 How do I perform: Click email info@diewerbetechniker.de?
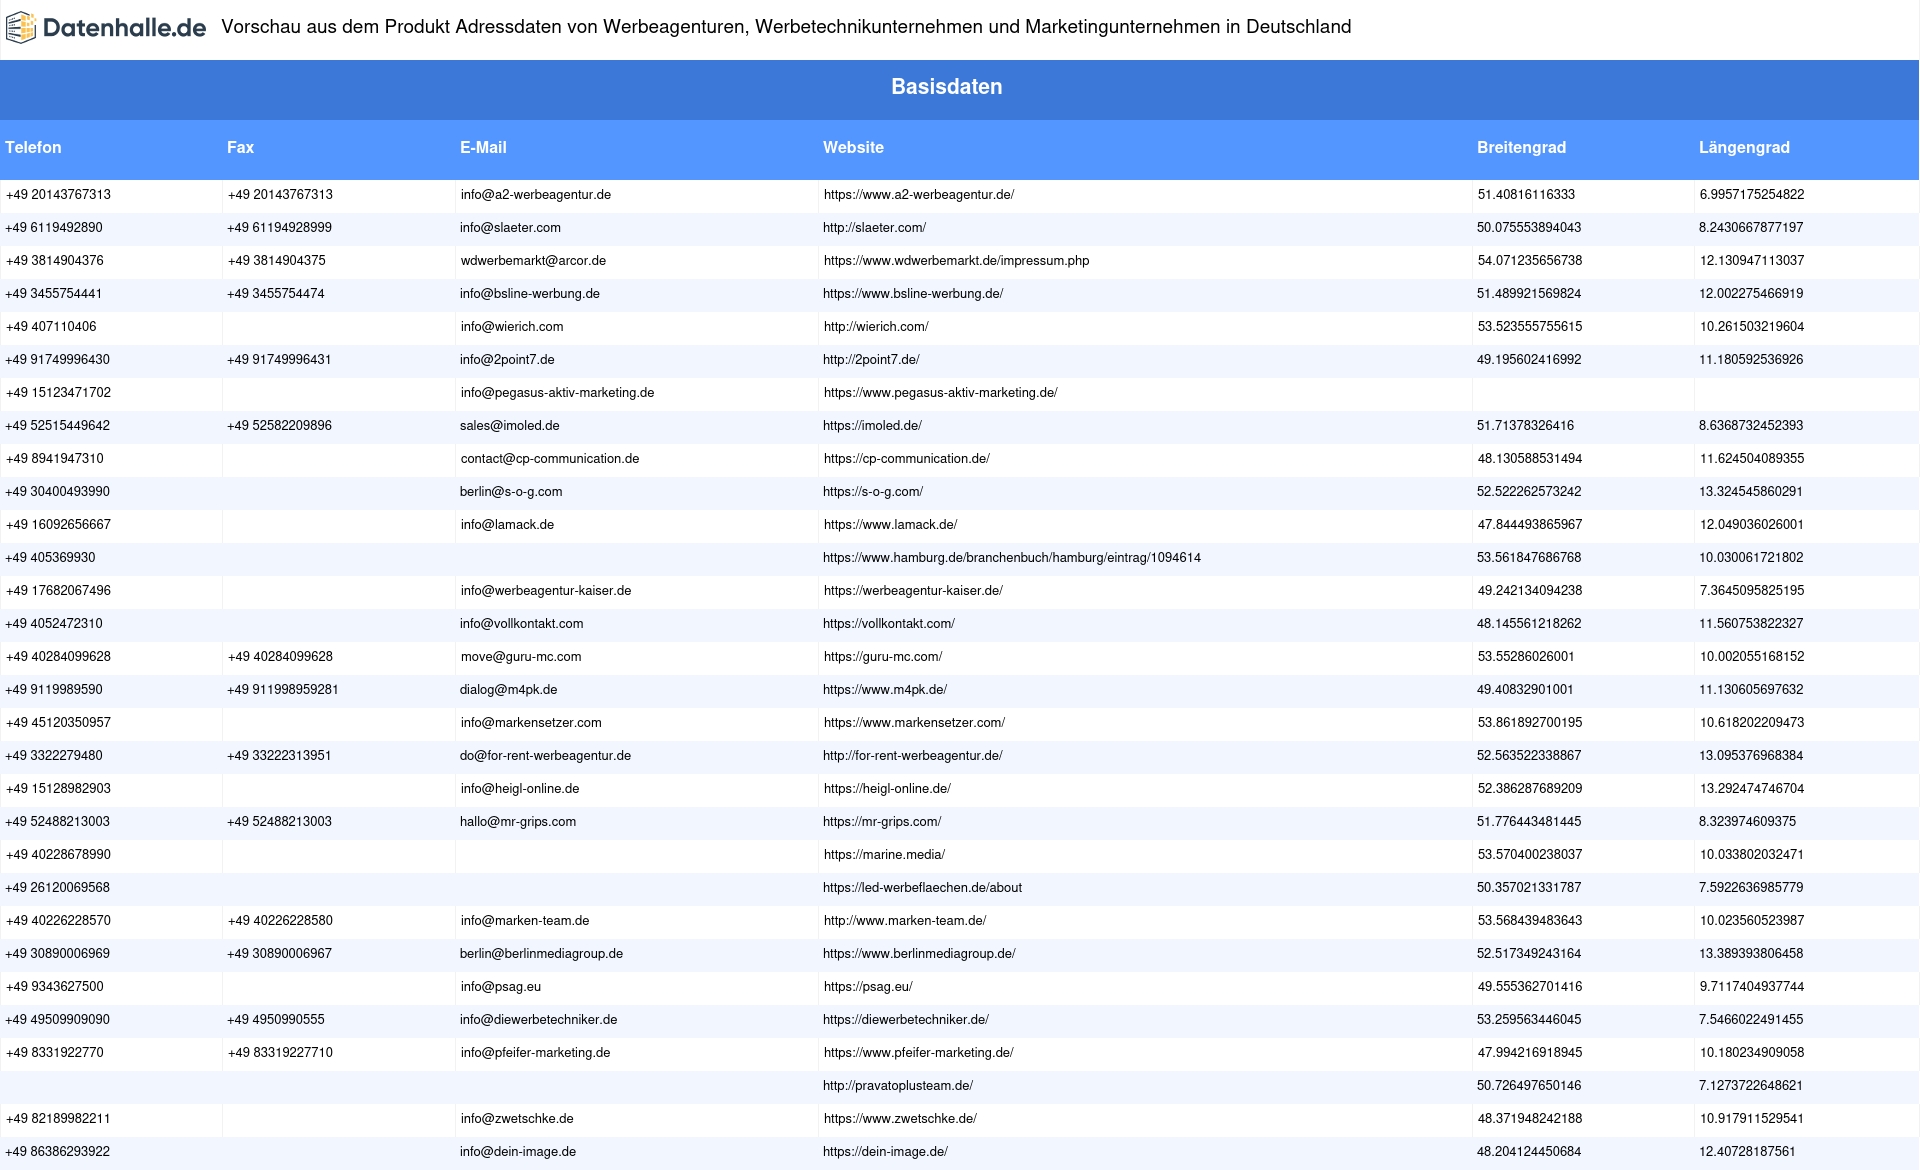point(538,1020)
